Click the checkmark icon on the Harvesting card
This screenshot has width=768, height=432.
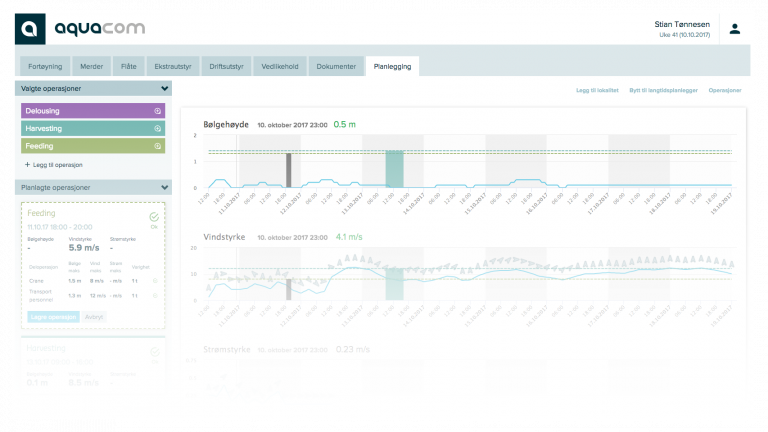pyautogui.click(x=155, y=352)
